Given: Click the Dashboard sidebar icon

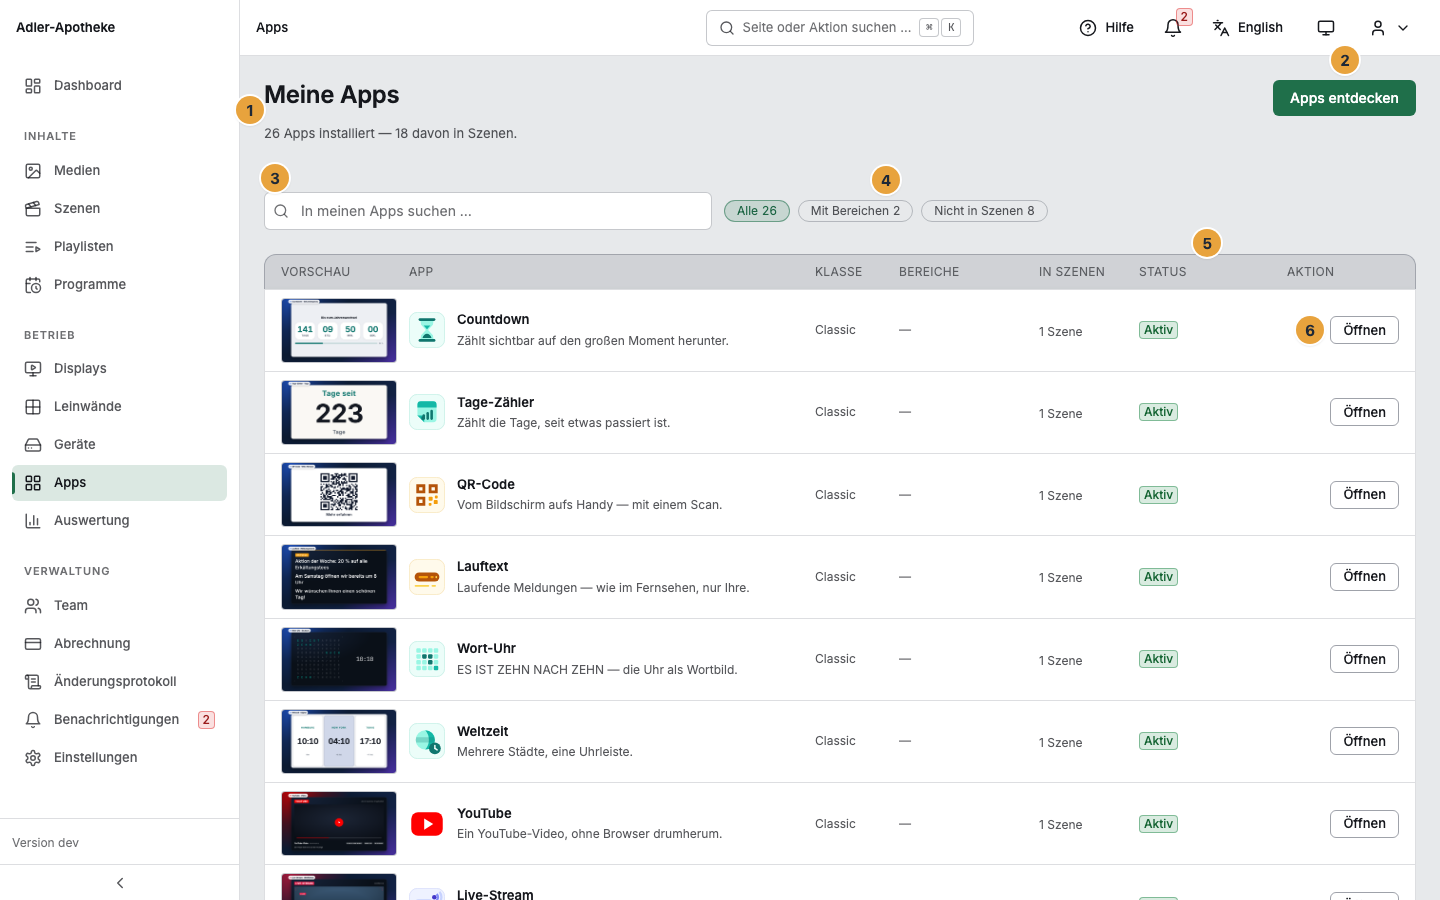Looking at the screenshot, I should click(33, 86).
